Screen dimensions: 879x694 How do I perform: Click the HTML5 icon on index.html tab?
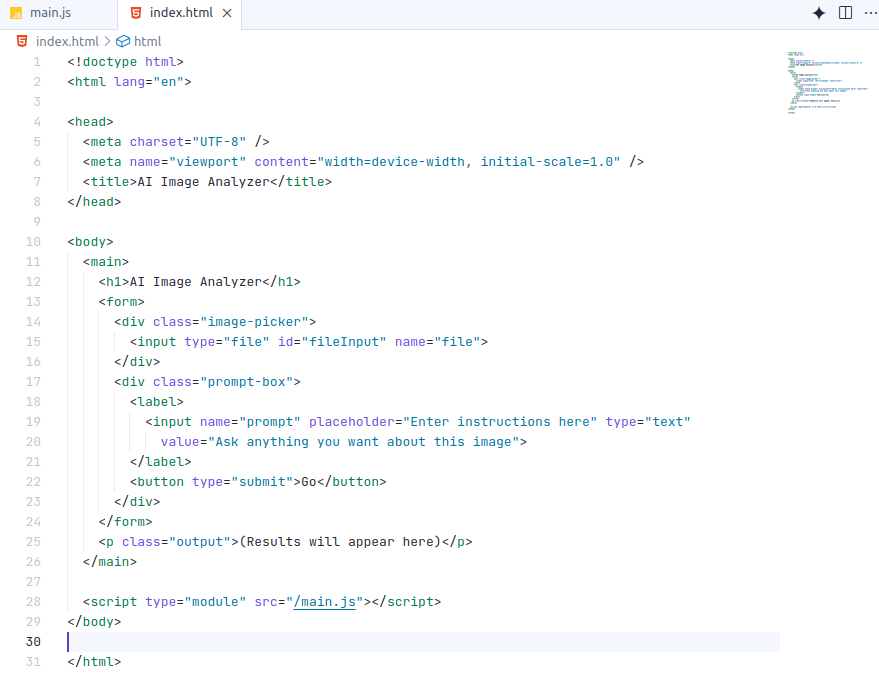(136, 13)
